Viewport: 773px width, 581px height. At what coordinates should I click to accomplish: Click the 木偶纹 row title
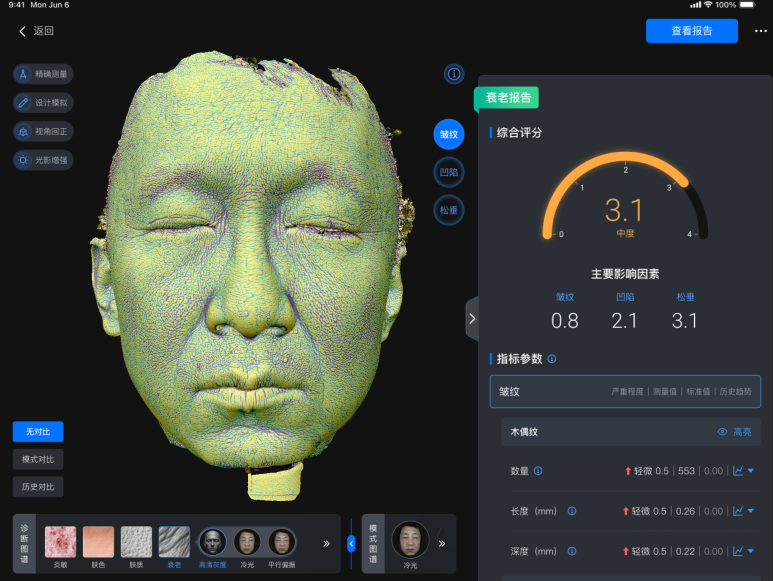tap(524, 432)
